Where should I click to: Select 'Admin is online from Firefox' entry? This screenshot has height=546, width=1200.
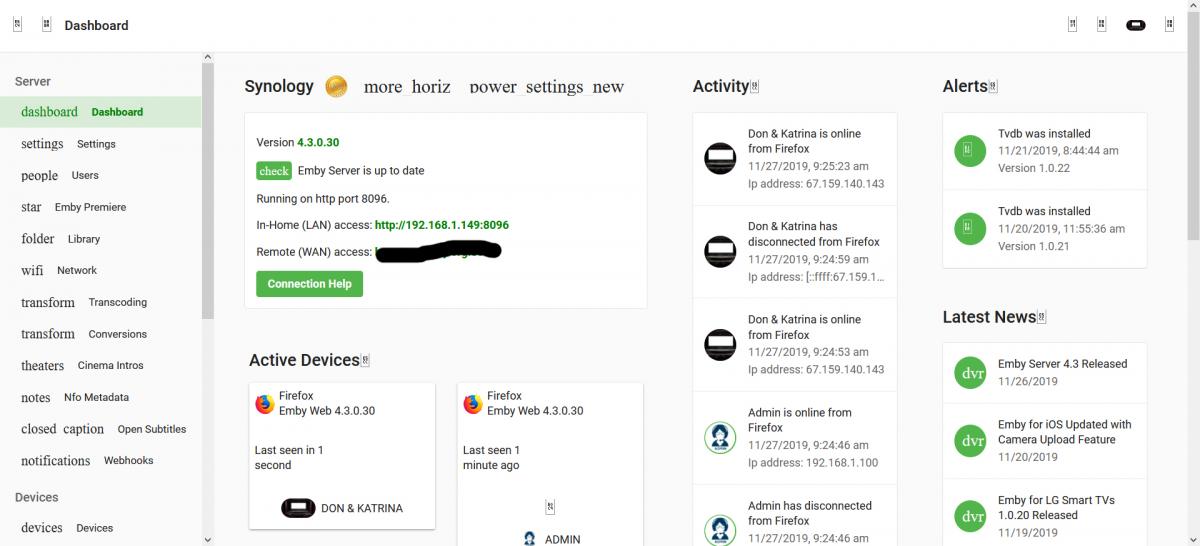click(x=795, y=438)
